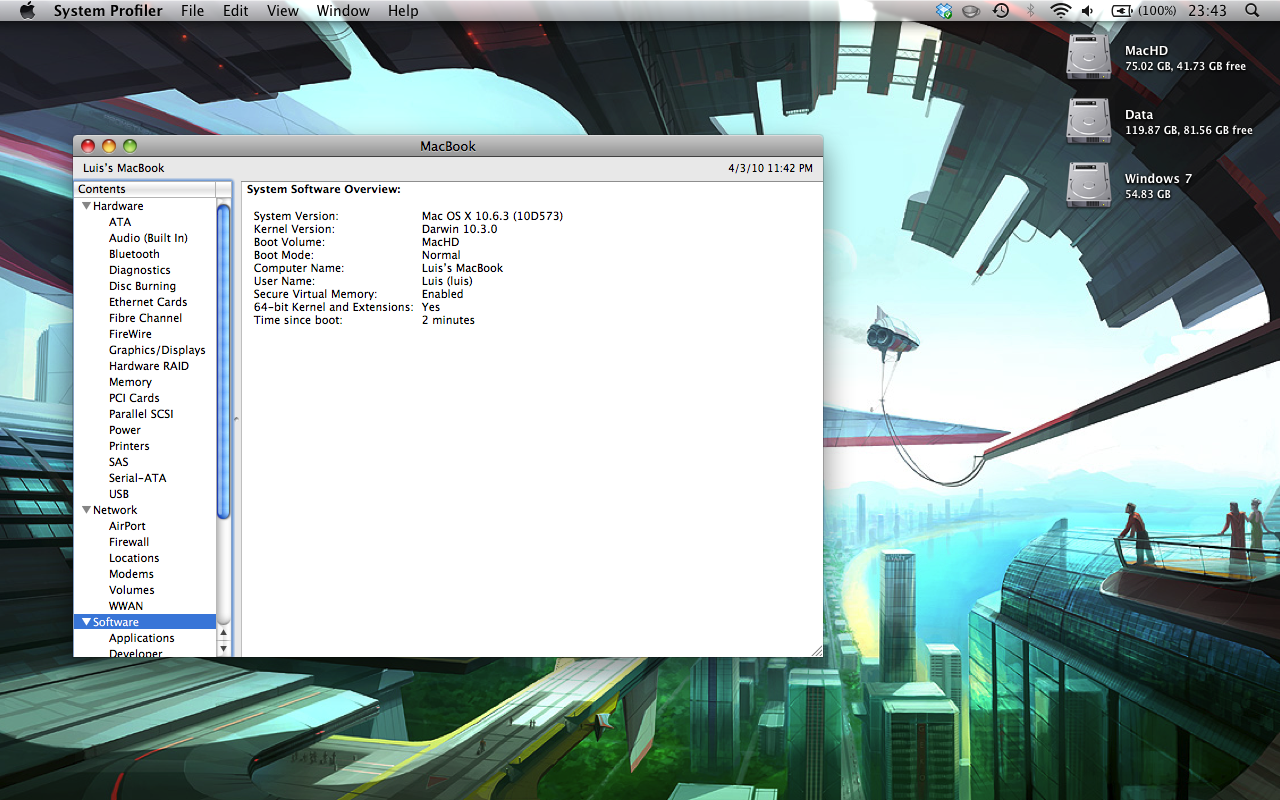This screenshot has width=1280, height=800.
Task: Select Diagnostics
Action: pyautogui.click(x=139, y=270)
